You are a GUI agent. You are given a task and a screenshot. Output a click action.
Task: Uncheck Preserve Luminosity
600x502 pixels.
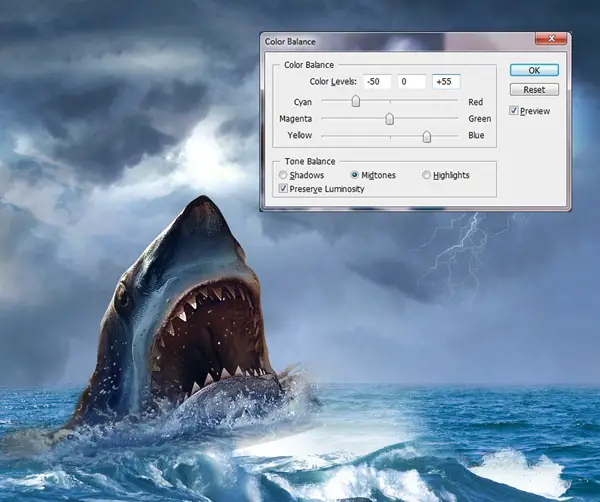(x=284, y=188)
